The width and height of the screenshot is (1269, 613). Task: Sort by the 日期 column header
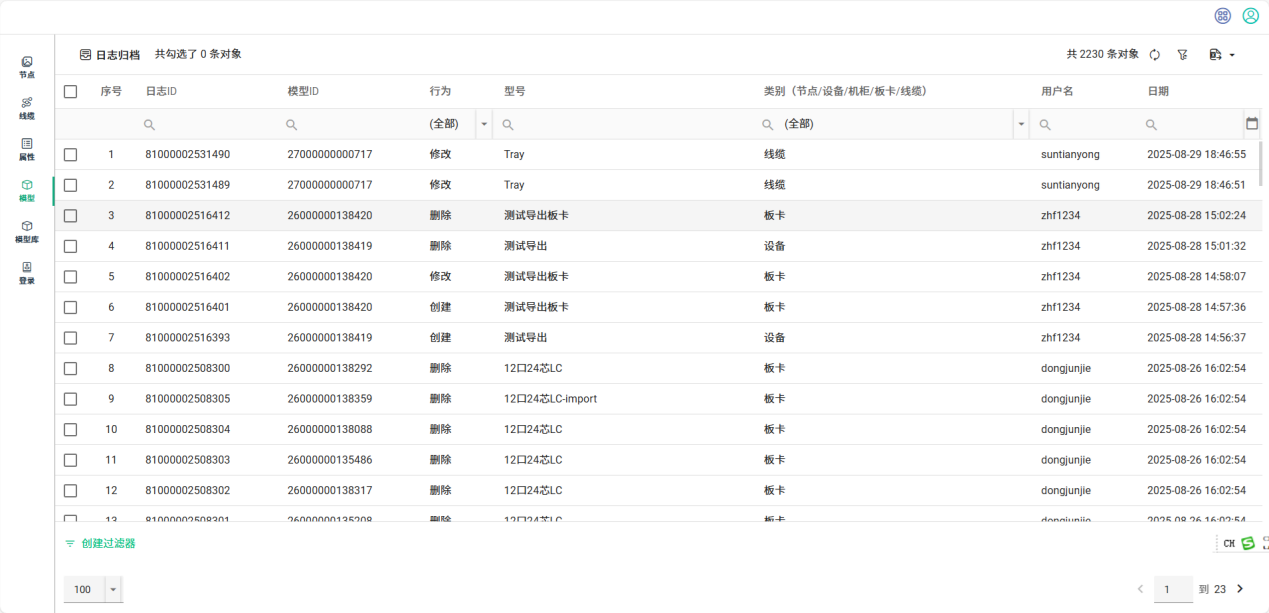1158,91
